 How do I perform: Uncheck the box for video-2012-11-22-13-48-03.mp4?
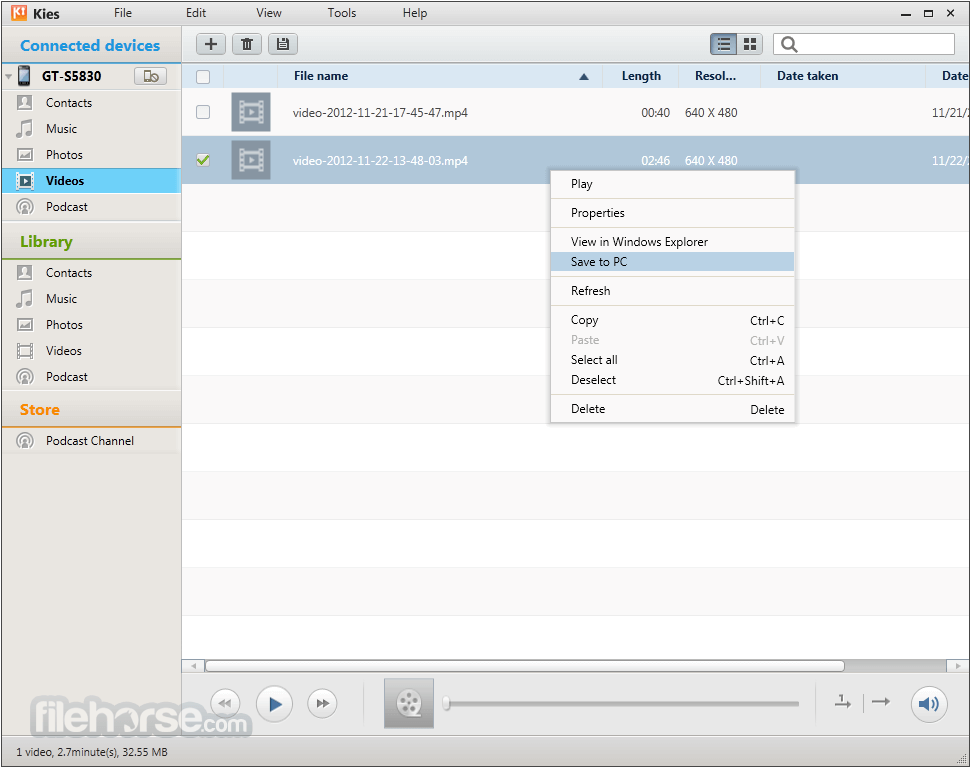click(202, 160)
